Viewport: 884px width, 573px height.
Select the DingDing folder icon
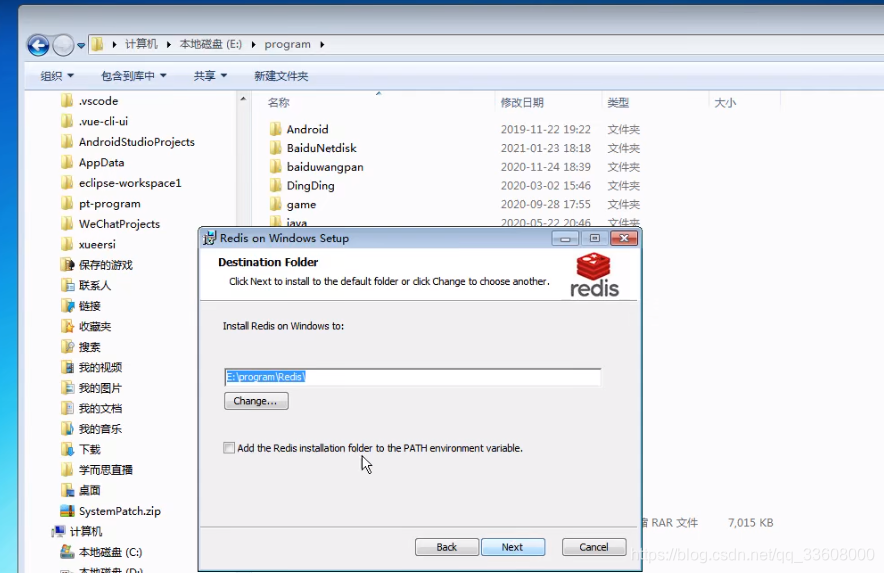point(276,186)
